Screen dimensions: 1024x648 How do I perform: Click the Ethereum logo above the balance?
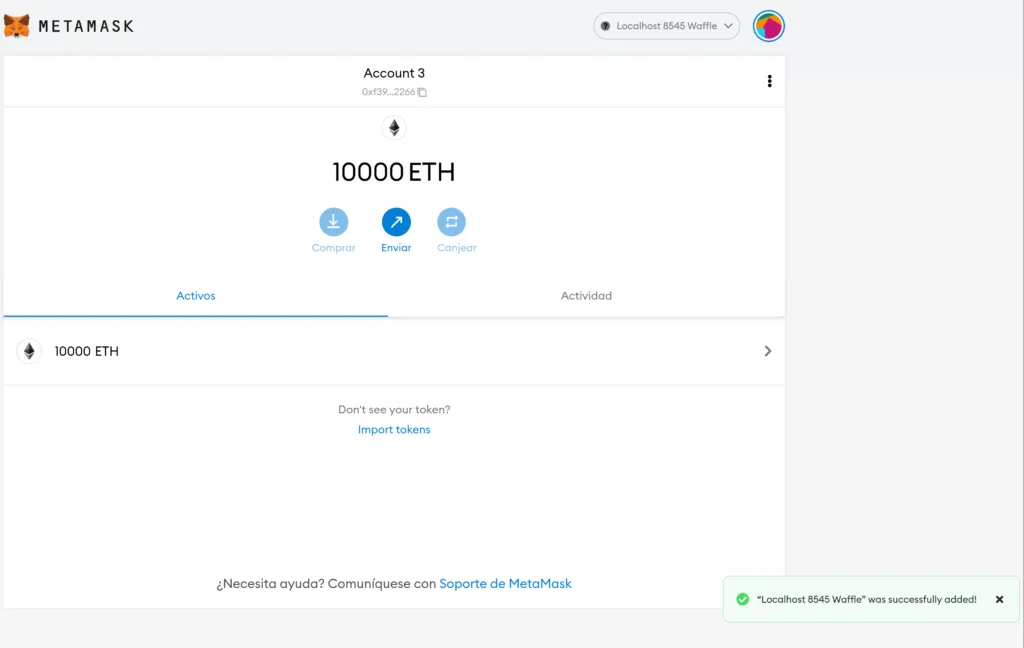point(394,128)
